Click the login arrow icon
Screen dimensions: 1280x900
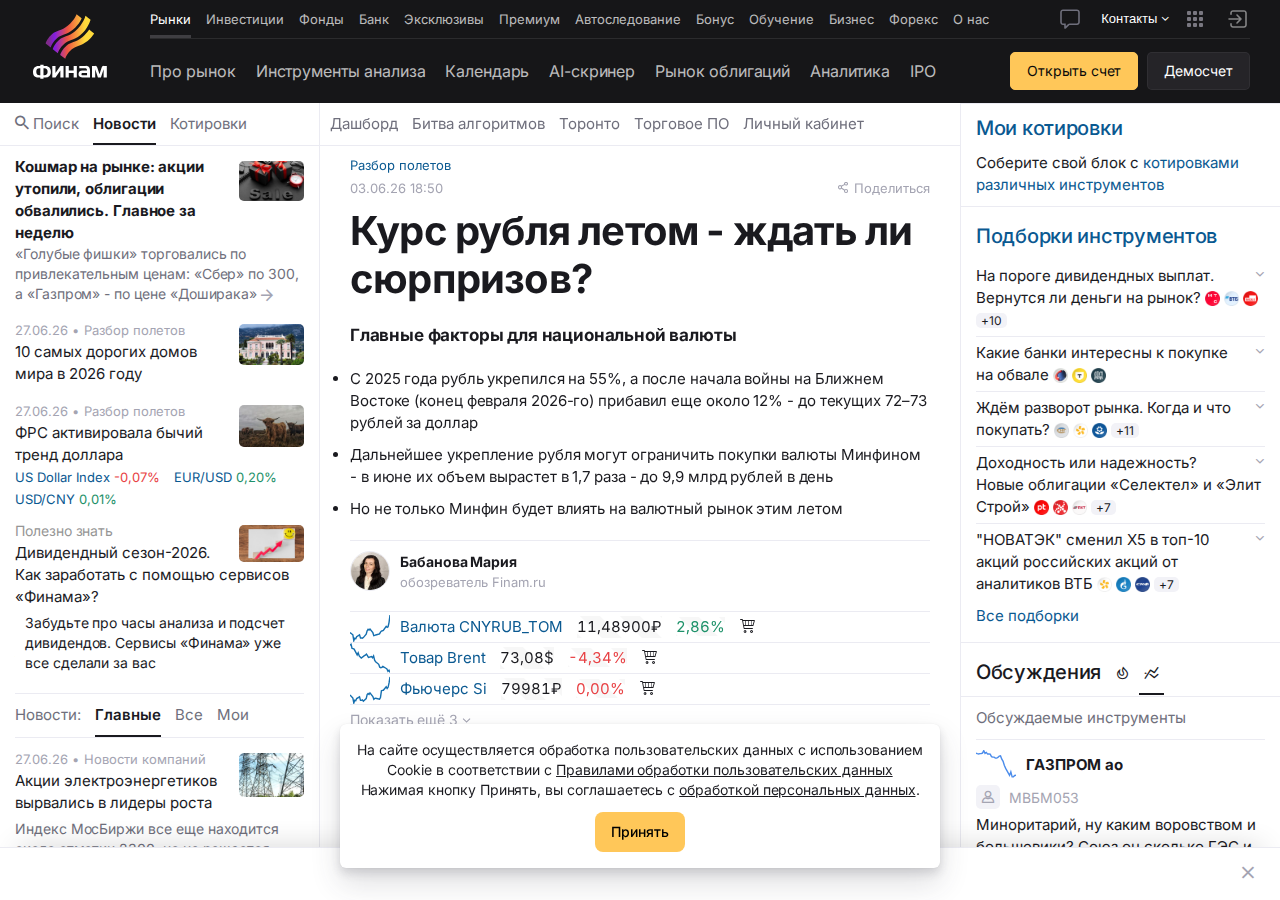(x=1238, y=19)
